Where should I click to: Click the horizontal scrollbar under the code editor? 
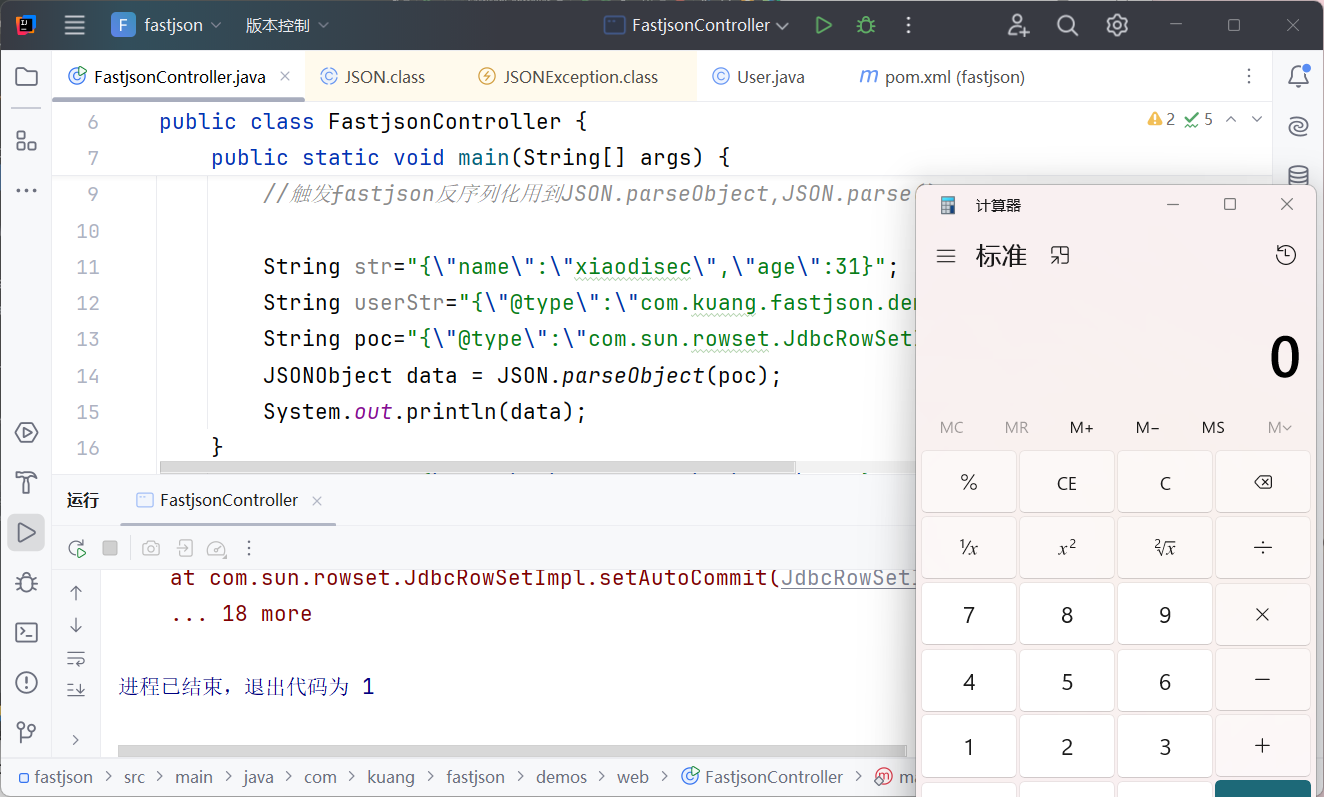point(476,467)
